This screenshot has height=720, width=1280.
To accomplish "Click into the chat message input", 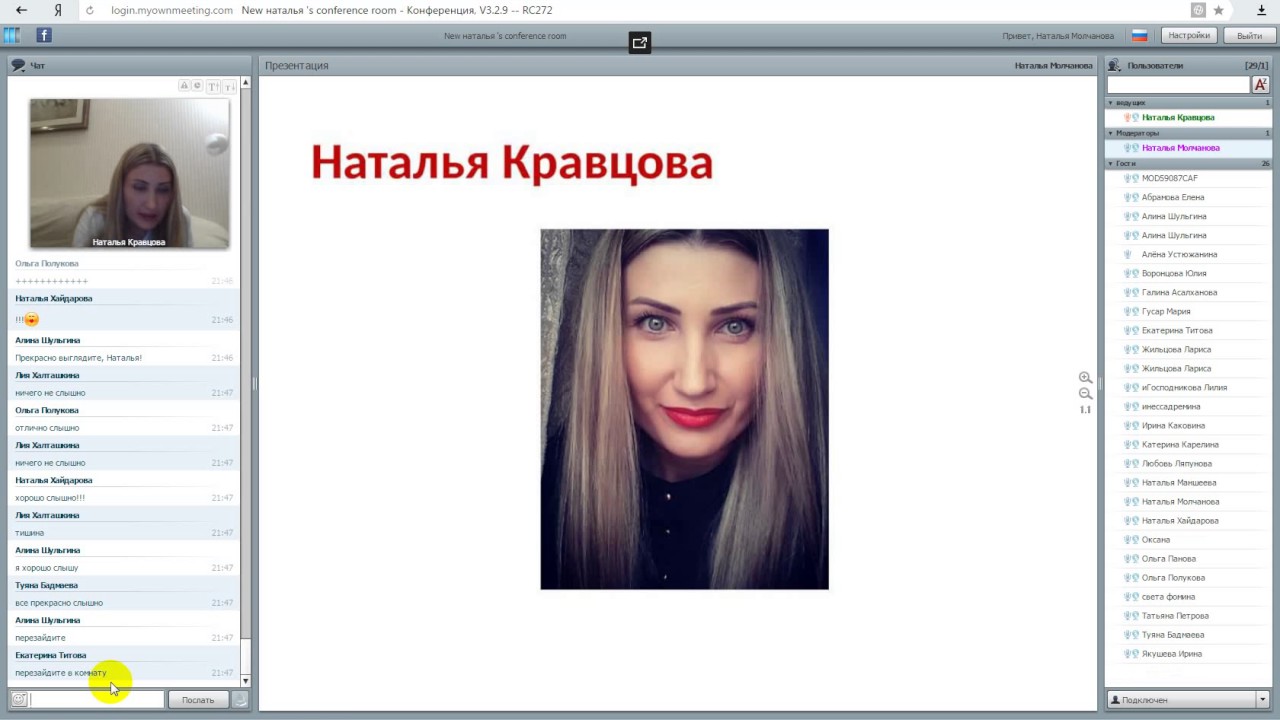I will tap(97, 700).
